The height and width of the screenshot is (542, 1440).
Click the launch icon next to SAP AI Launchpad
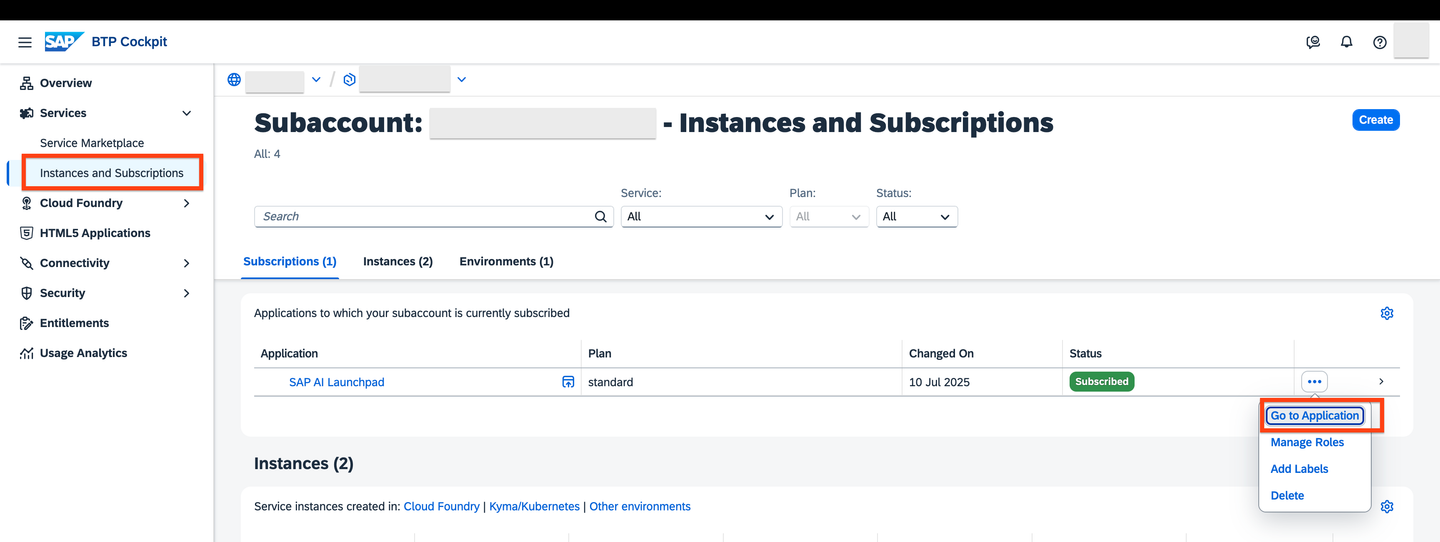click(x=568, y=382)
